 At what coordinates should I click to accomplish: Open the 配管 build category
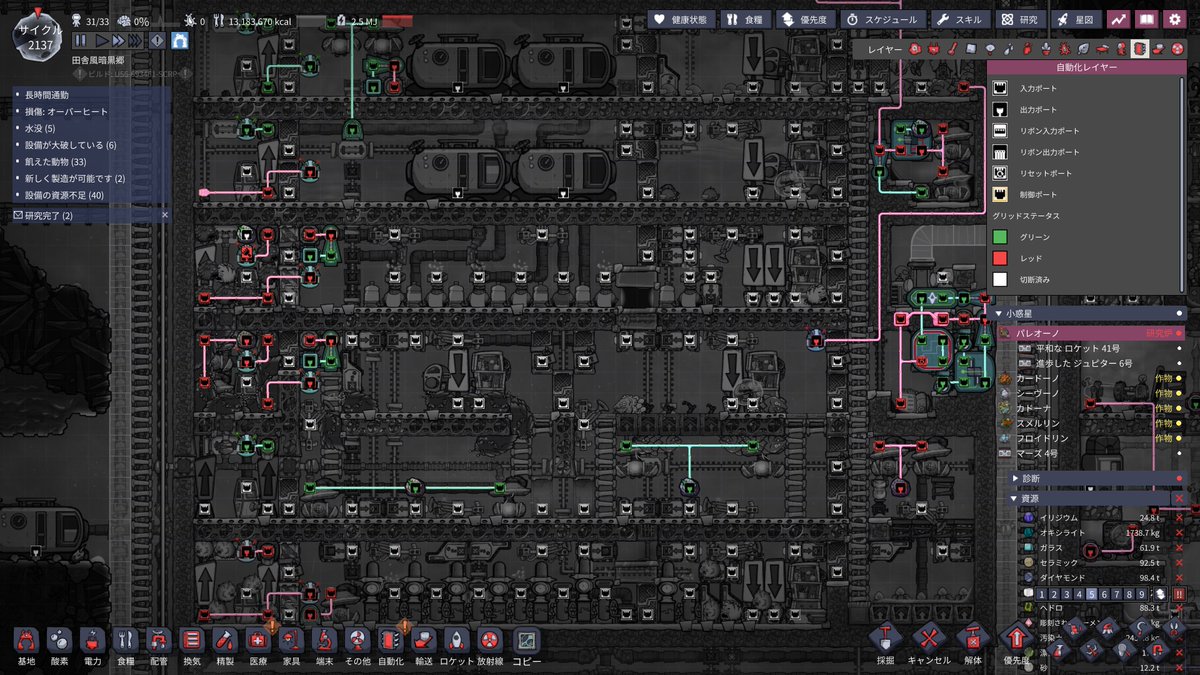[159, 646]
